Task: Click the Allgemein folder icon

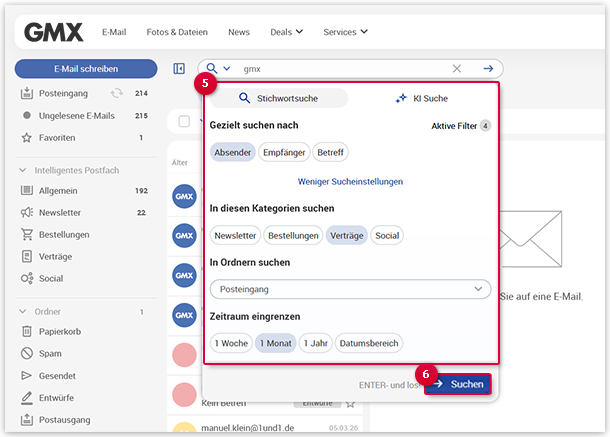Action: click(26, 190)
